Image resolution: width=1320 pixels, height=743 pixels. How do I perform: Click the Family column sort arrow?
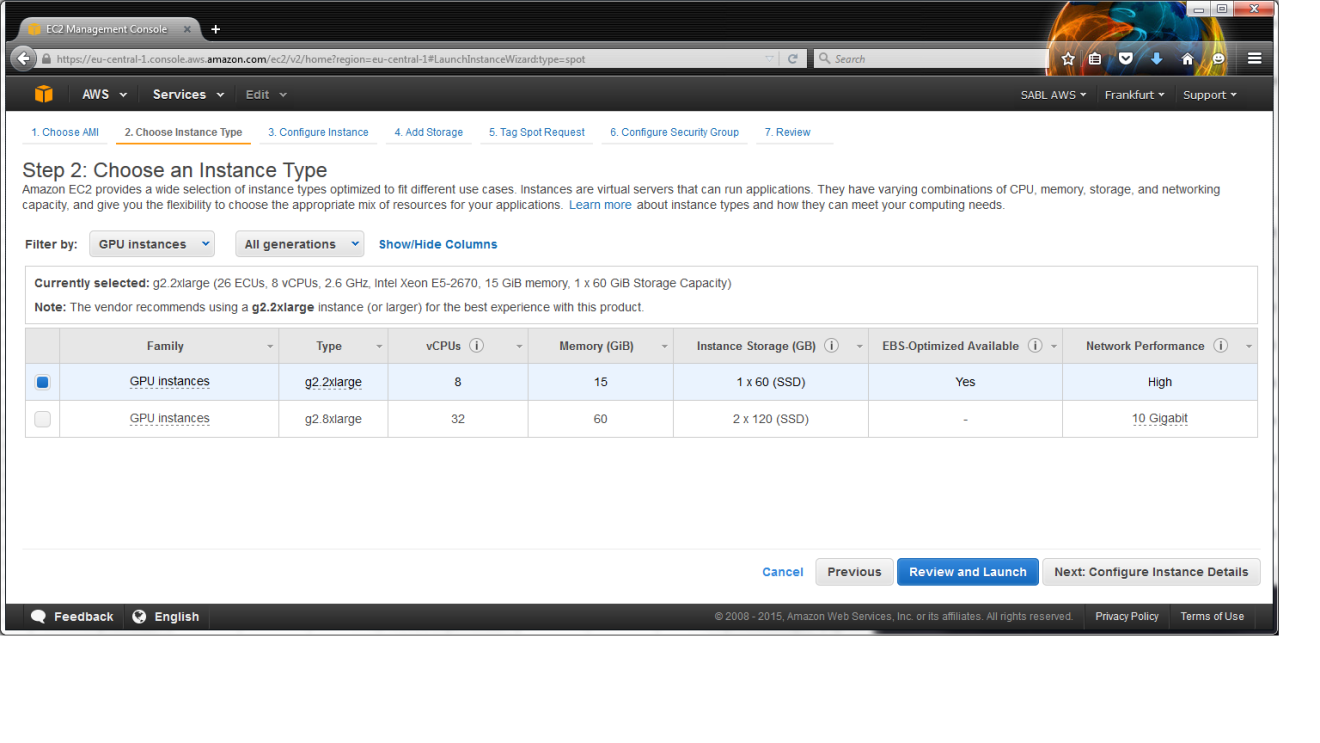(x=270, y=347)
